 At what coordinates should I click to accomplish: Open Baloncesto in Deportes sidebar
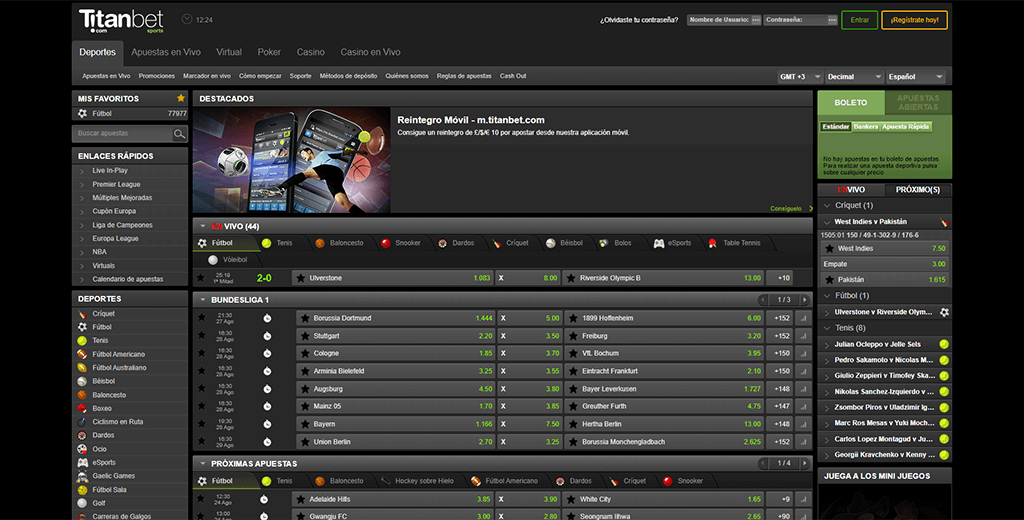tap(109, 395)
